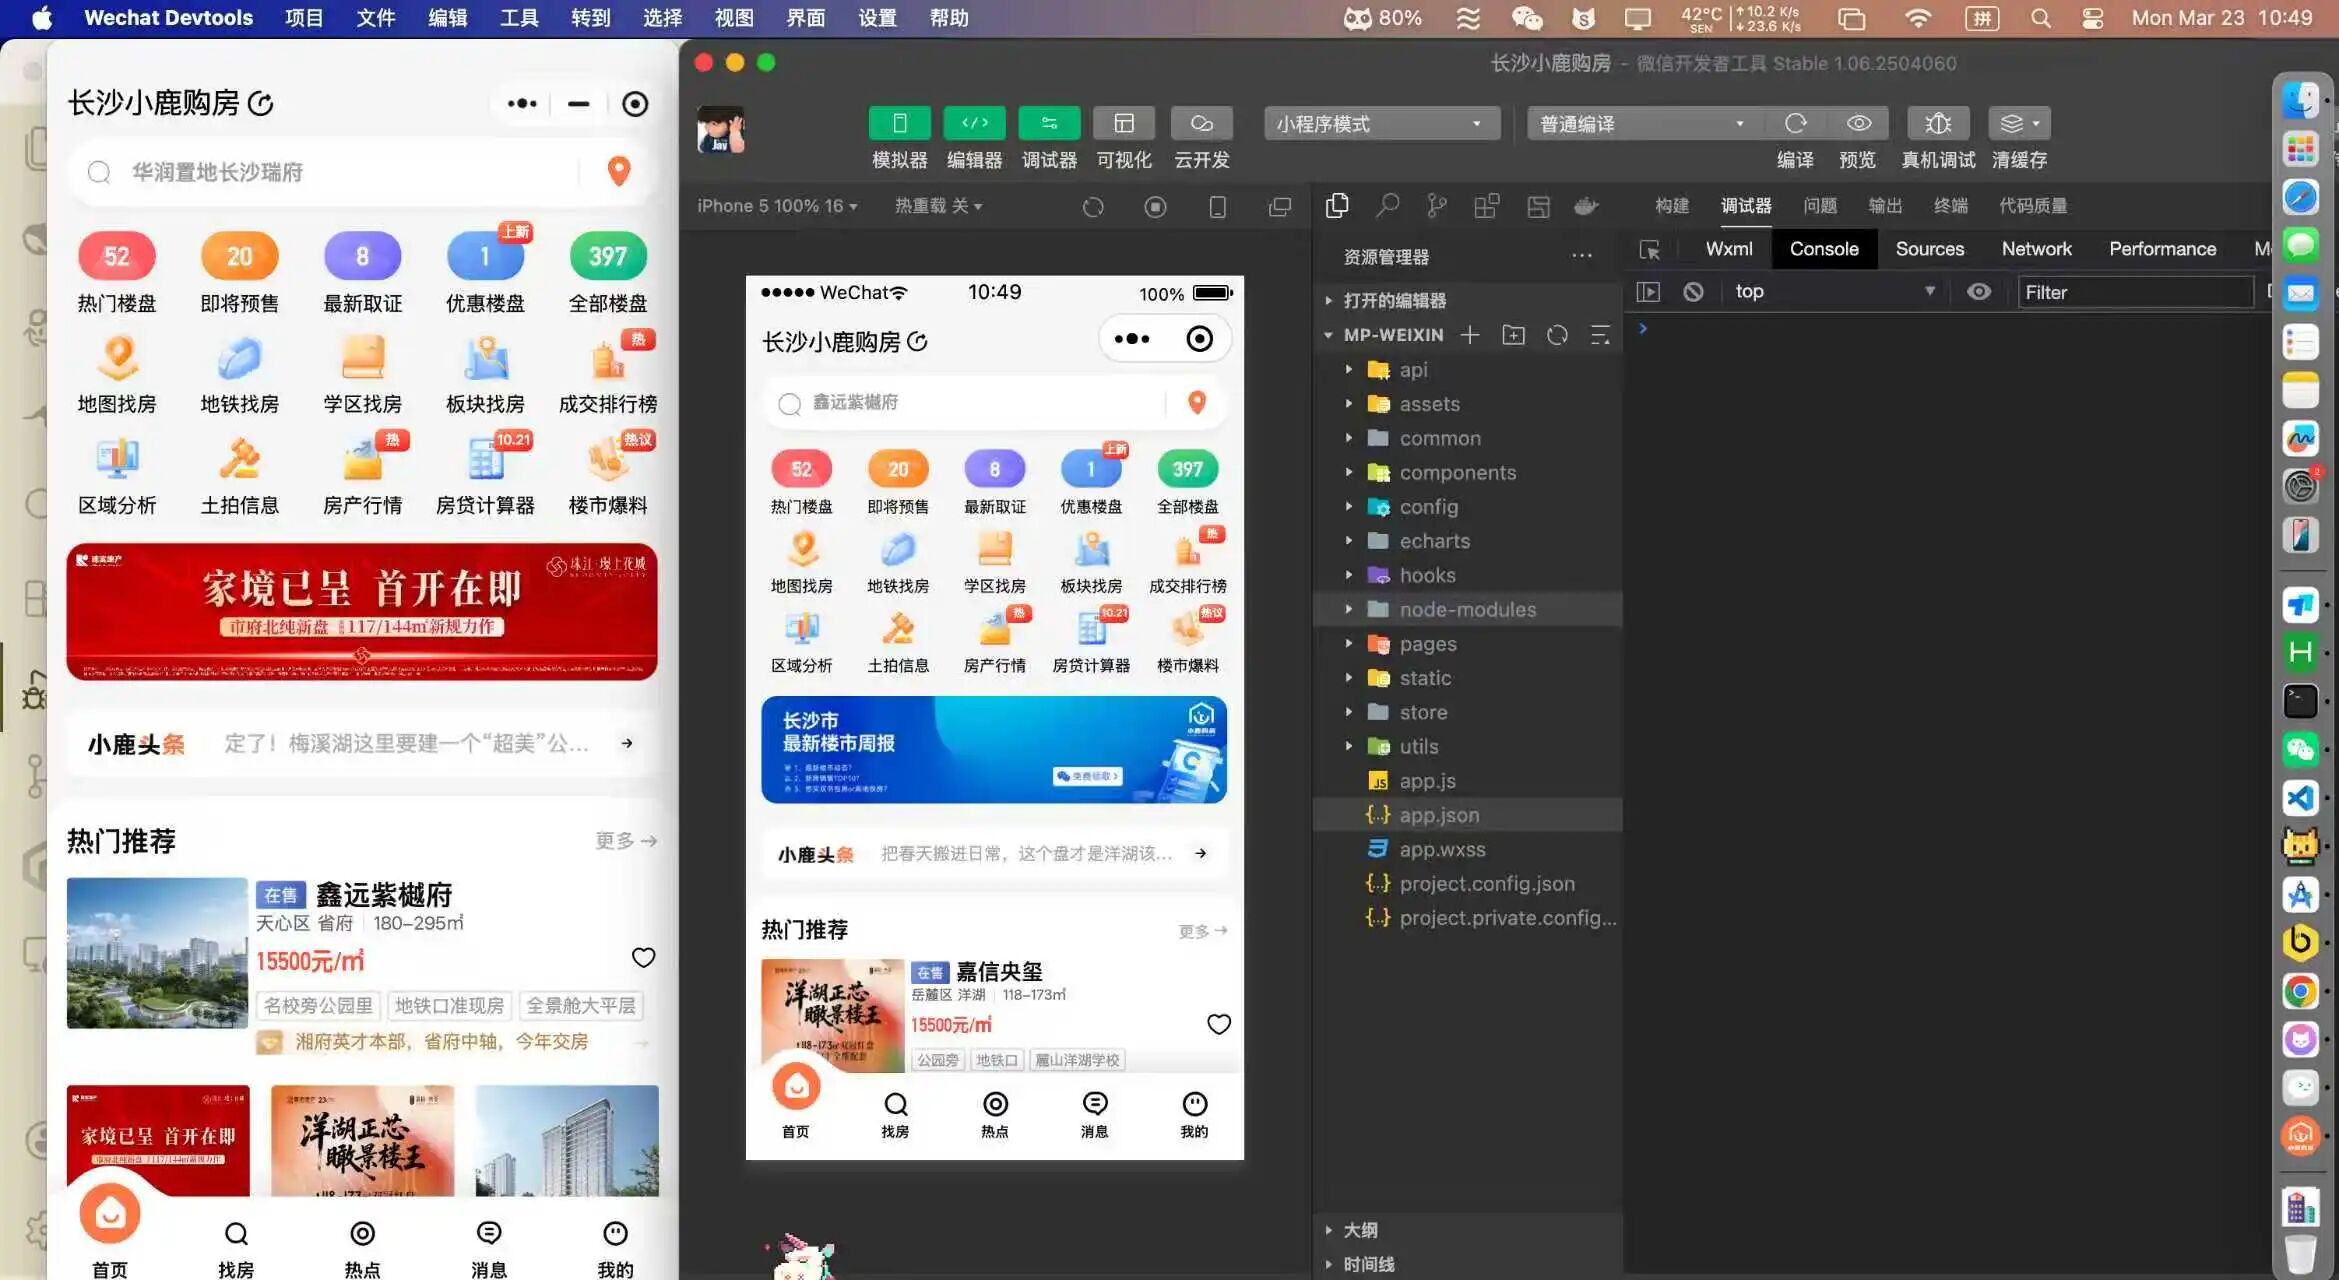Screen dimensions: 2339x1280
Task: Open the 云开发 cloud development icon
Action: (1201, 123)
